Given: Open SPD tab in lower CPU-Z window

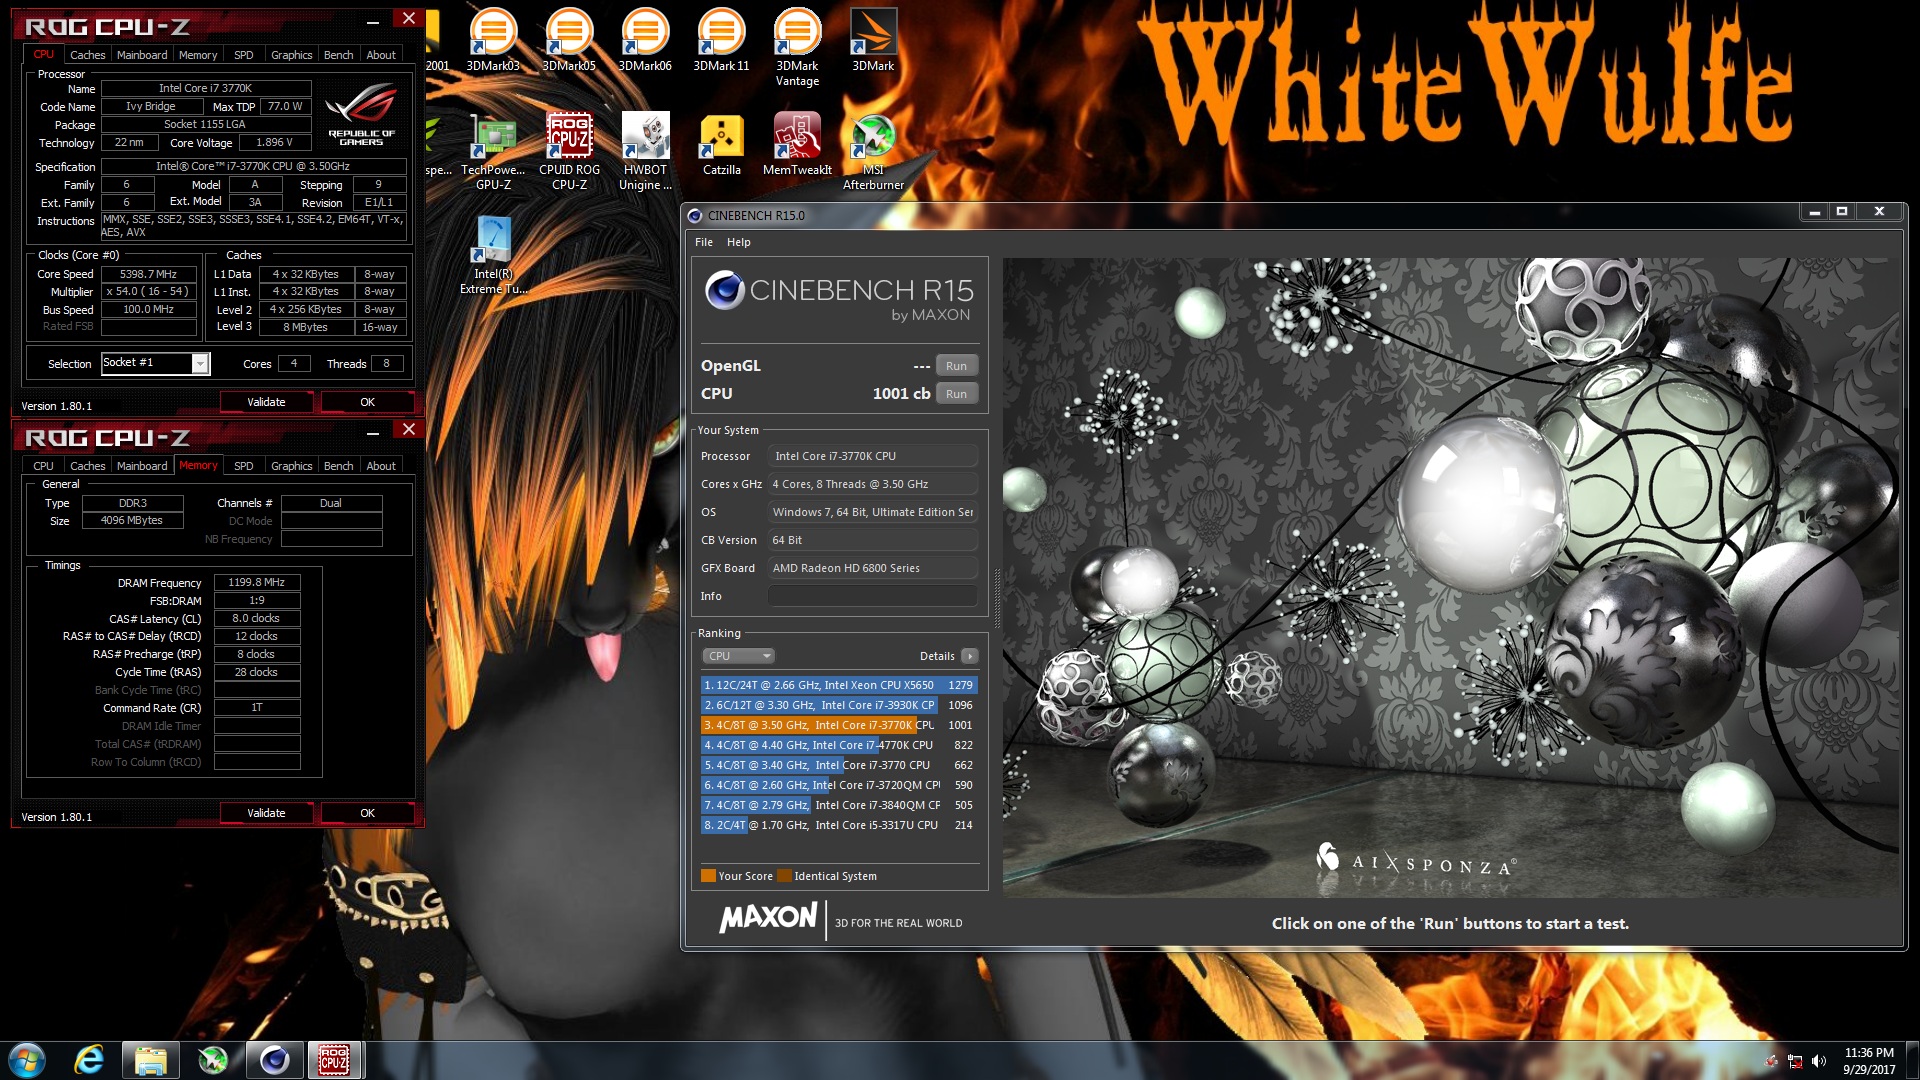Looking at the screenshot, I should tap(244, 466).
